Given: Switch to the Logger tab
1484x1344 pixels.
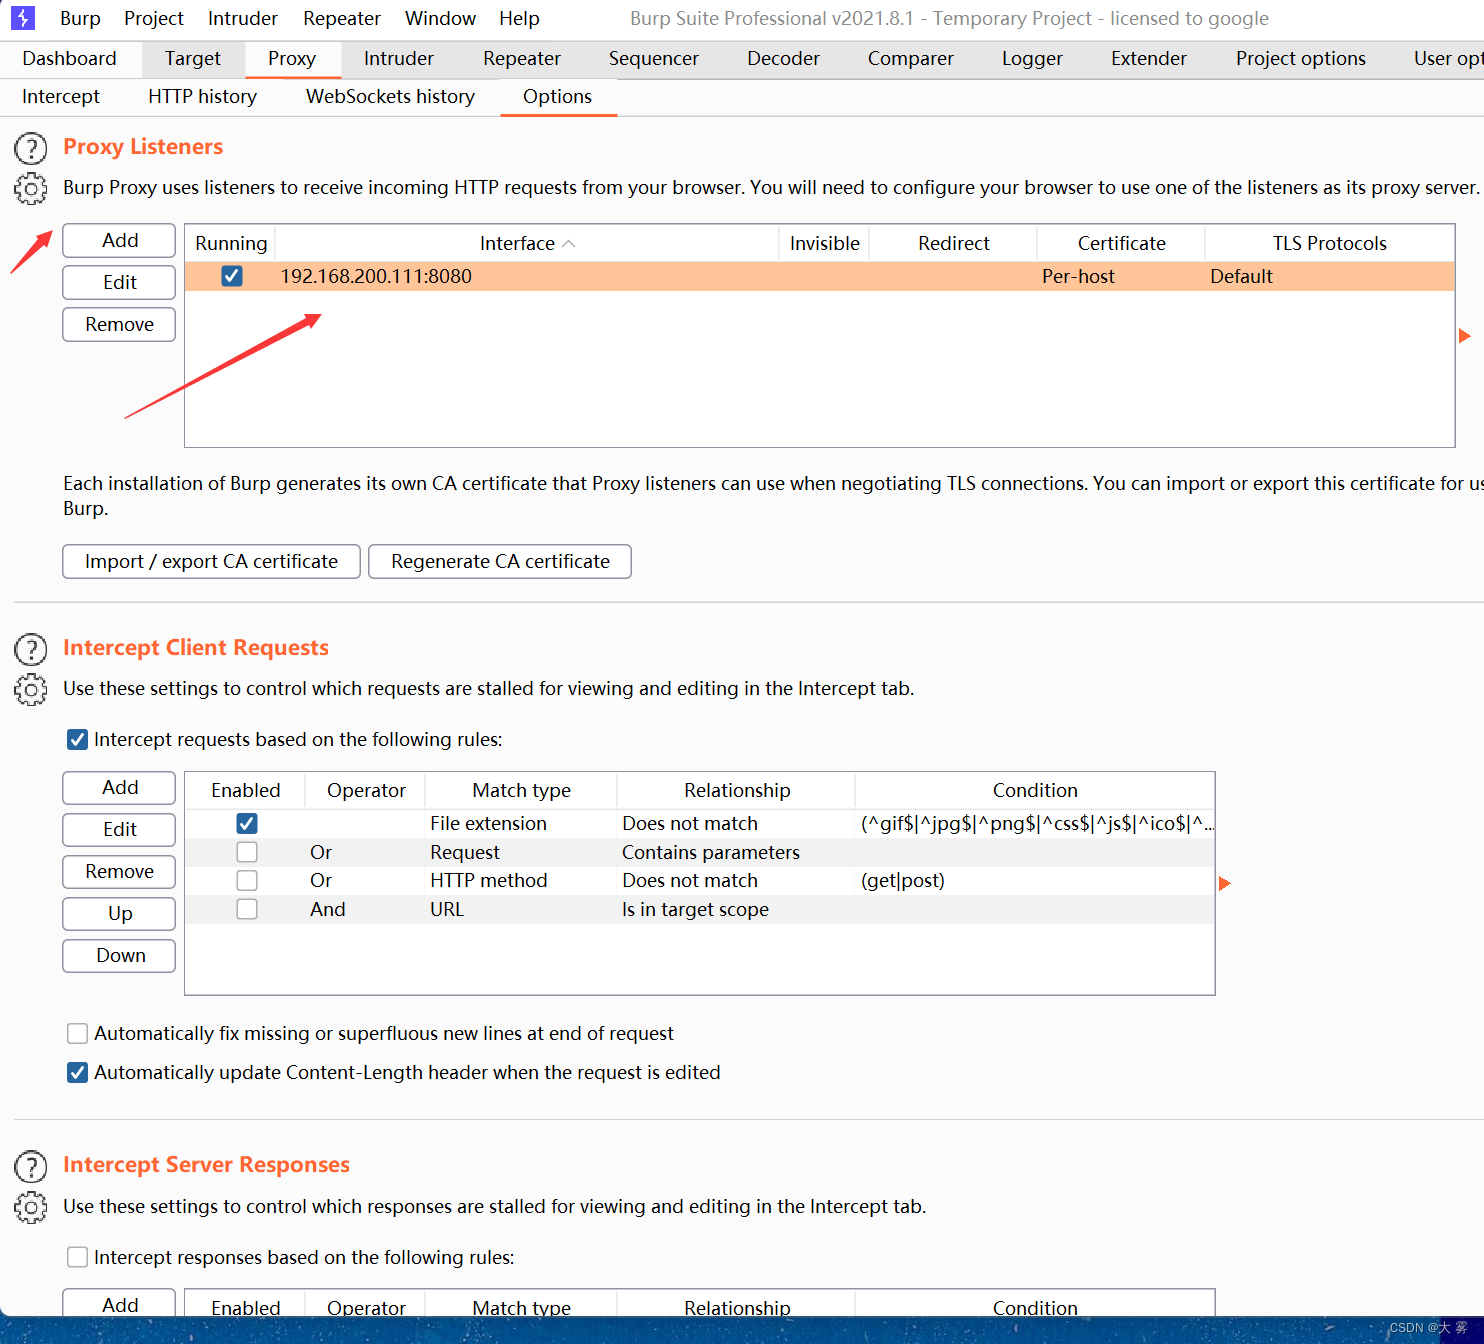Looking at the screenshot, I should click(x=1032, y=58).
